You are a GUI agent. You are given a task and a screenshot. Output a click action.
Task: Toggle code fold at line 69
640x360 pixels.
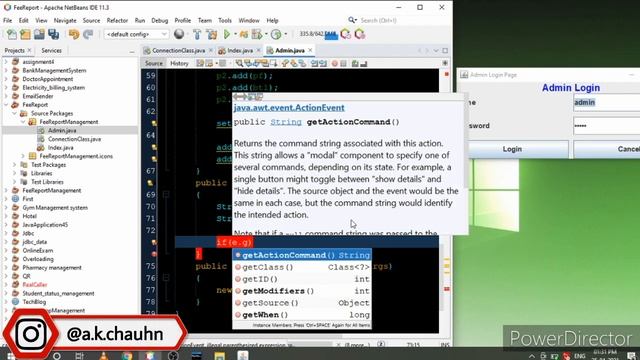(x=166, y=195)
